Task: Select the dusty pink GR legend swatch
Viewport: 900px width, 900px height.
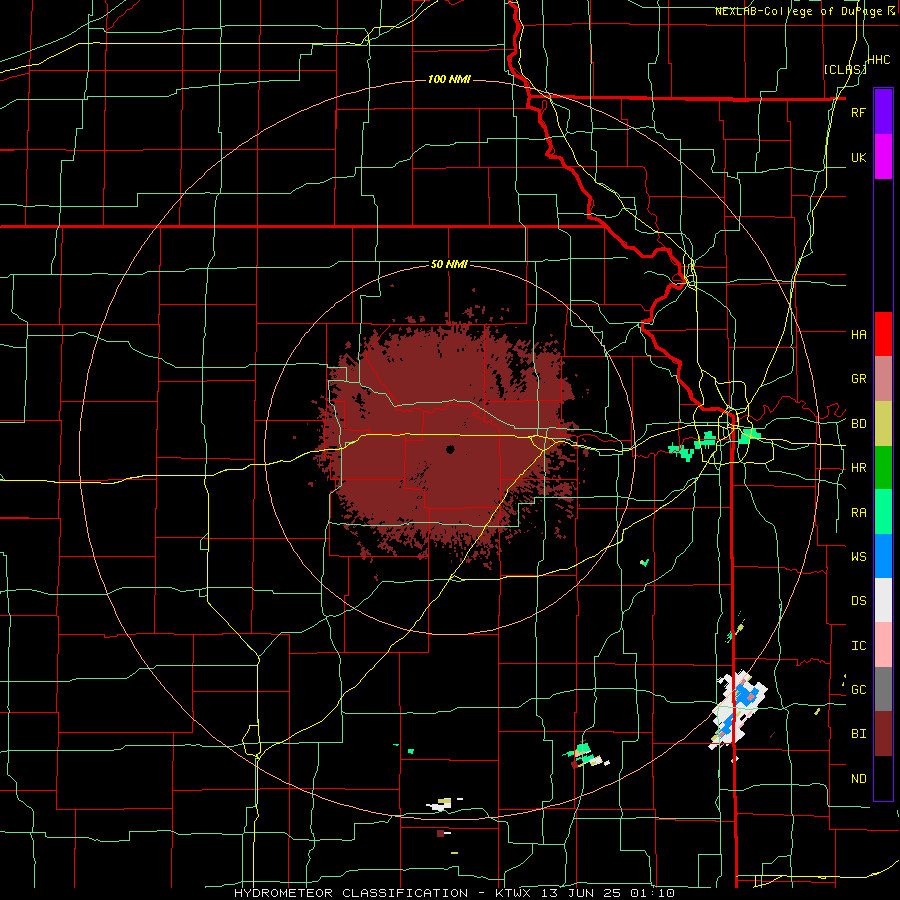Action: (883, 379)
